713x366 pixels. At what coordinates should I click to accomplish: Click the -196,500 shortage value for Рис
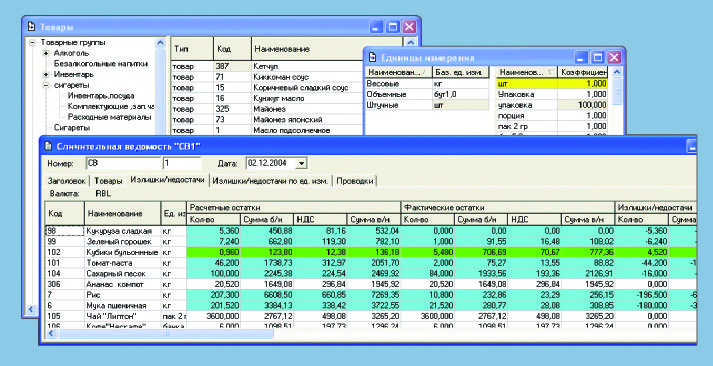click(642, 295)
